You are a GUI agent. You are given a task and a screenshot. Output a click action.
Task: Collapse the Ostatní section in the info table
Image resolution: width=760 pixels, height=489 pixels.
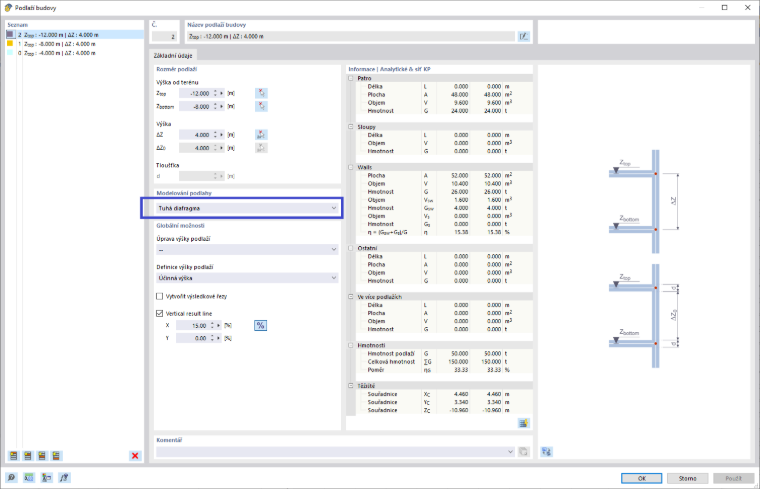(x=351, y=248)
